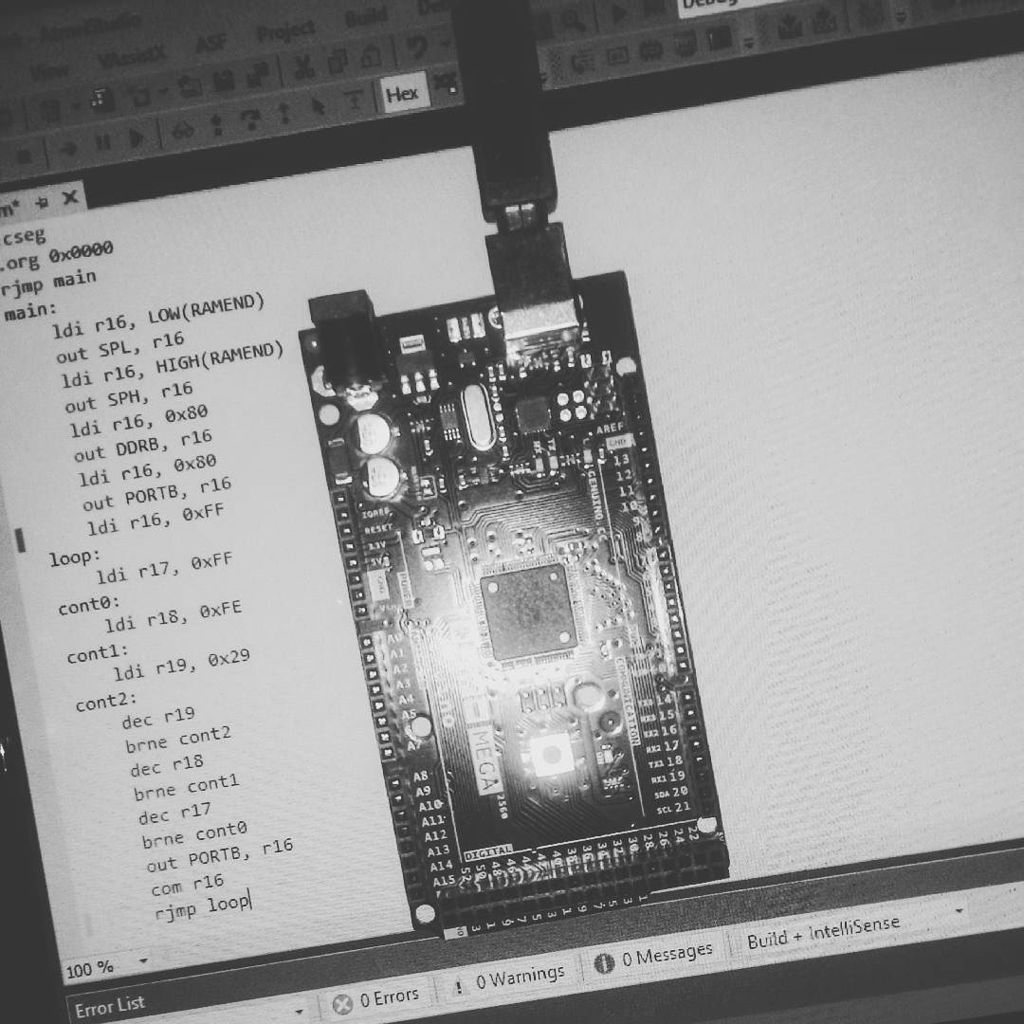Click the Run to Cursor pointer icon
This screenshot has width=1024, height=1024.
(x=317, y=106)
